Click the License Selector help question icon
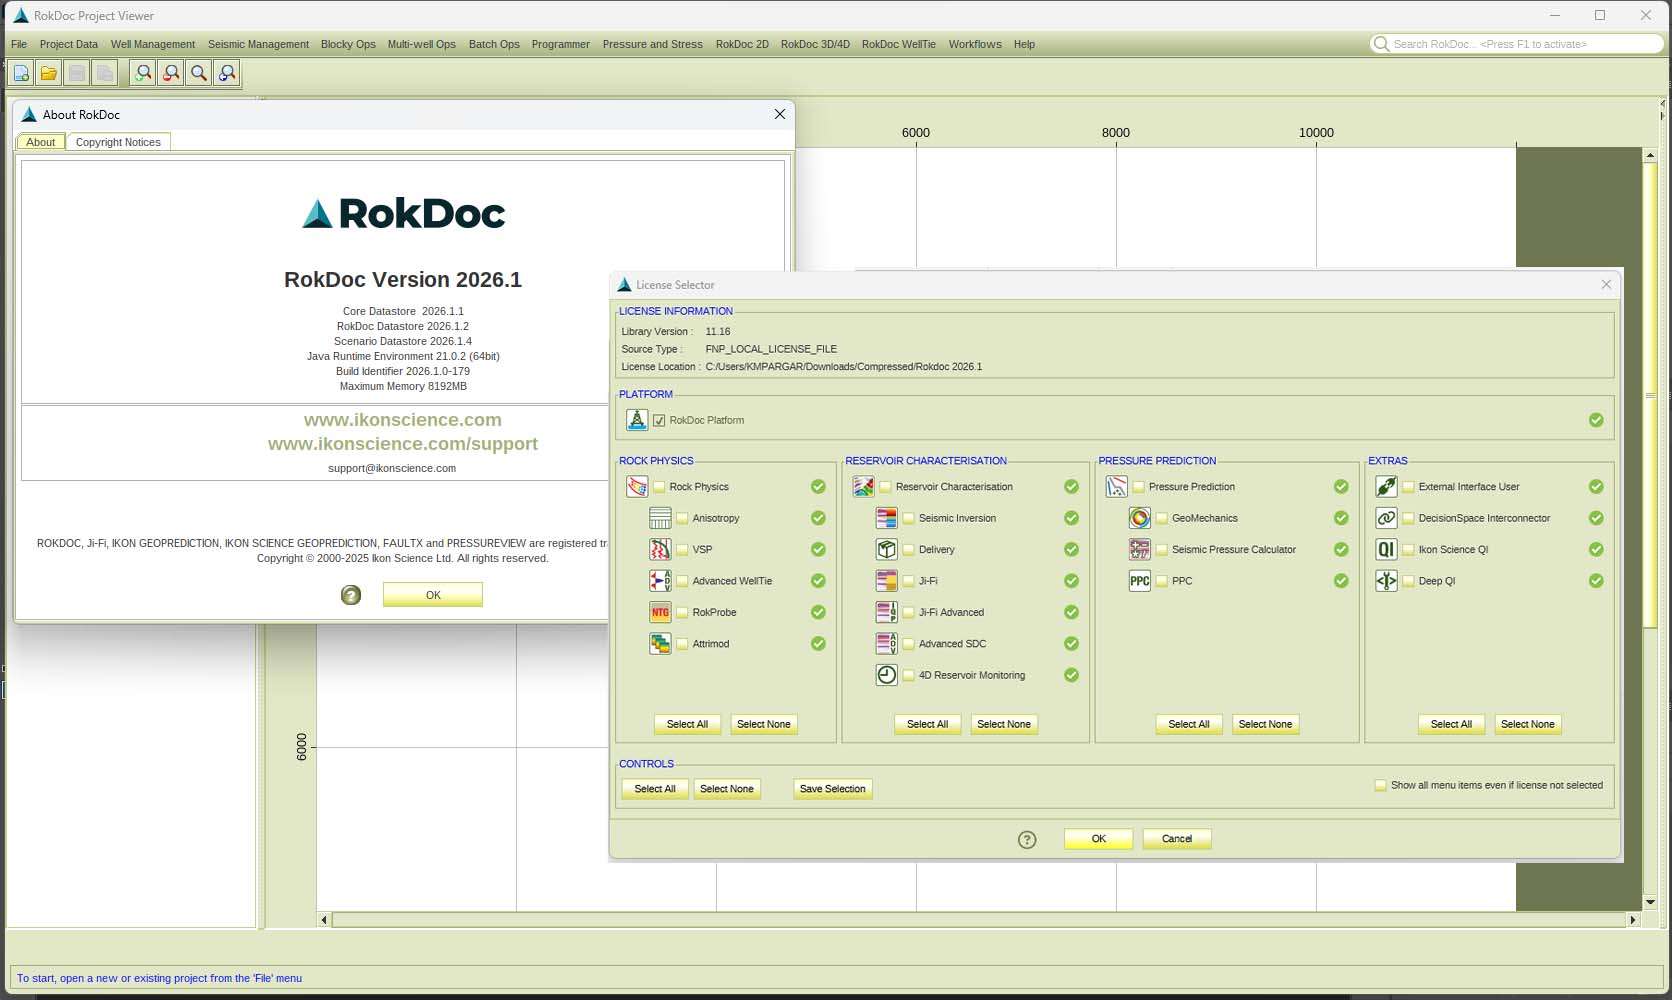This screenshot has height=1000, width=1672. pos(1027,839)
